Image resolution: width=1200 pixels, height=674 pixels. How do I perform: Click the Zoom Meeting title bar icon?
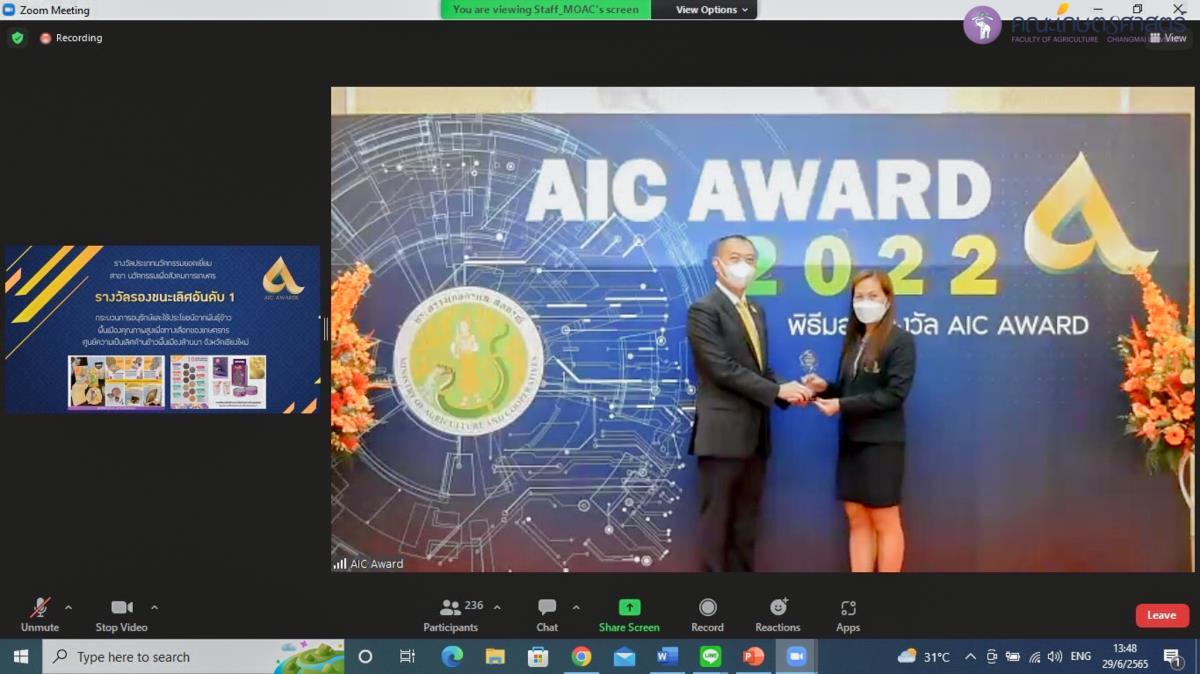[9, 10]
